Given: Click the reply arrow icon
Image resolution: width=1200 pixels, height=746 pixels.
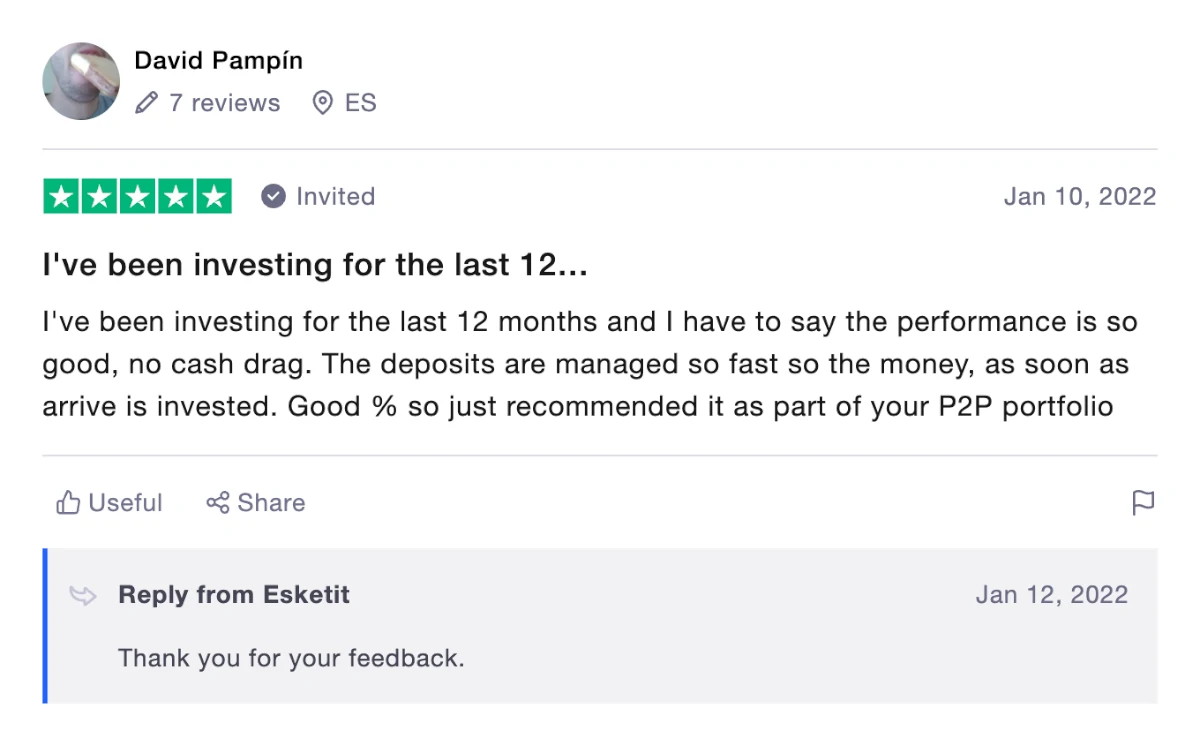Looking at the screenshot, I should click(83, 596).
